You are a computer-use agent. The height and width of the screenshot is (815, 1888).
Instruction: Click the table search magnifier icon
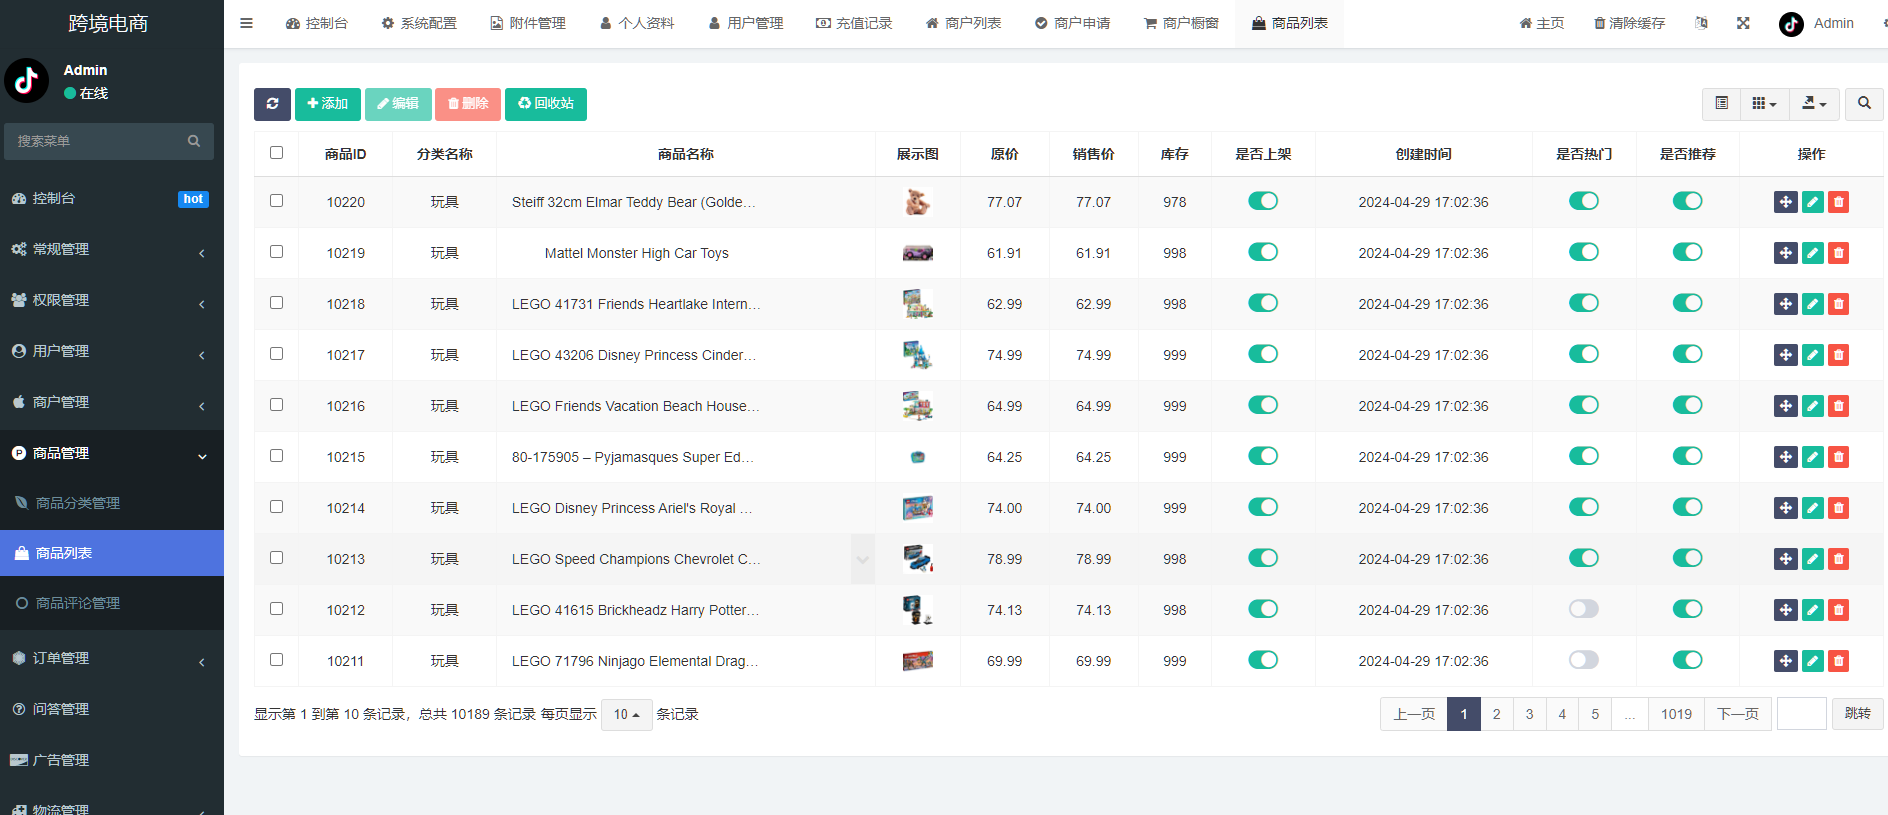tap(1864, 104)
